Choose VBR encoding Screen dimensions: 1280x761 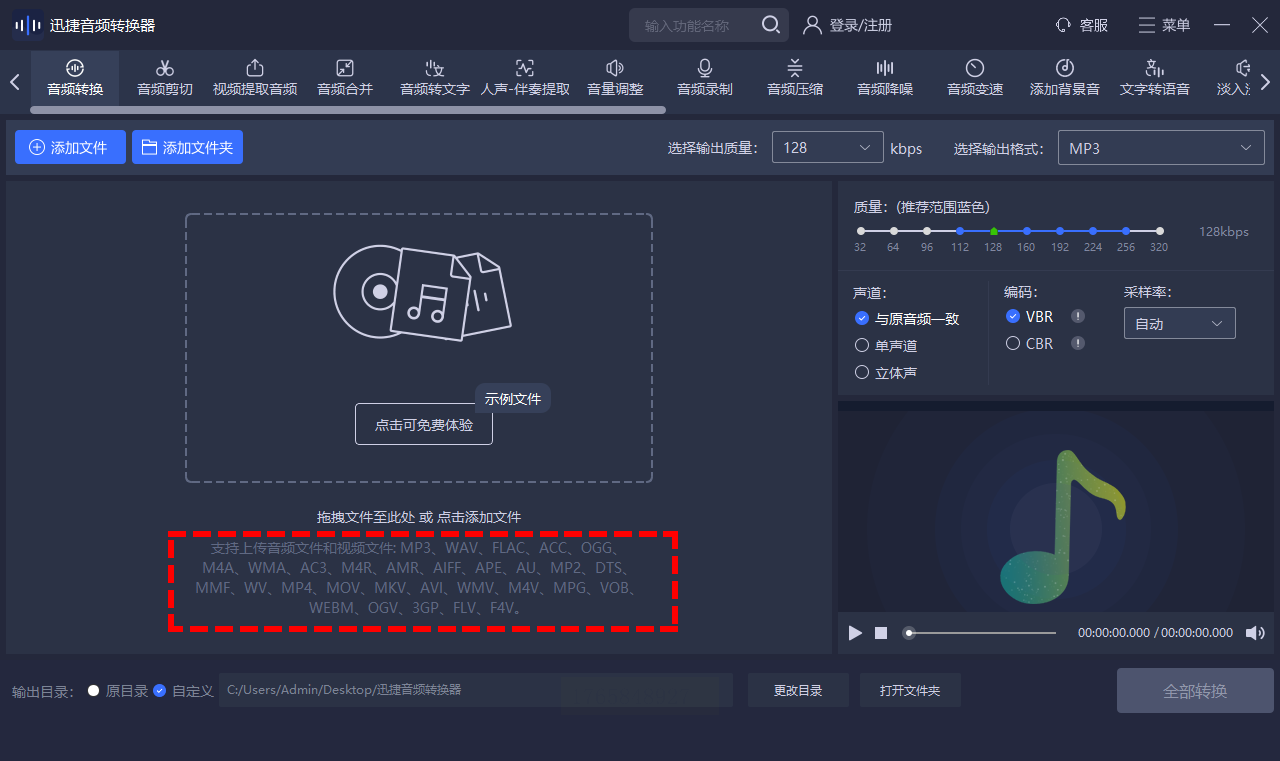click(1029, 317)
